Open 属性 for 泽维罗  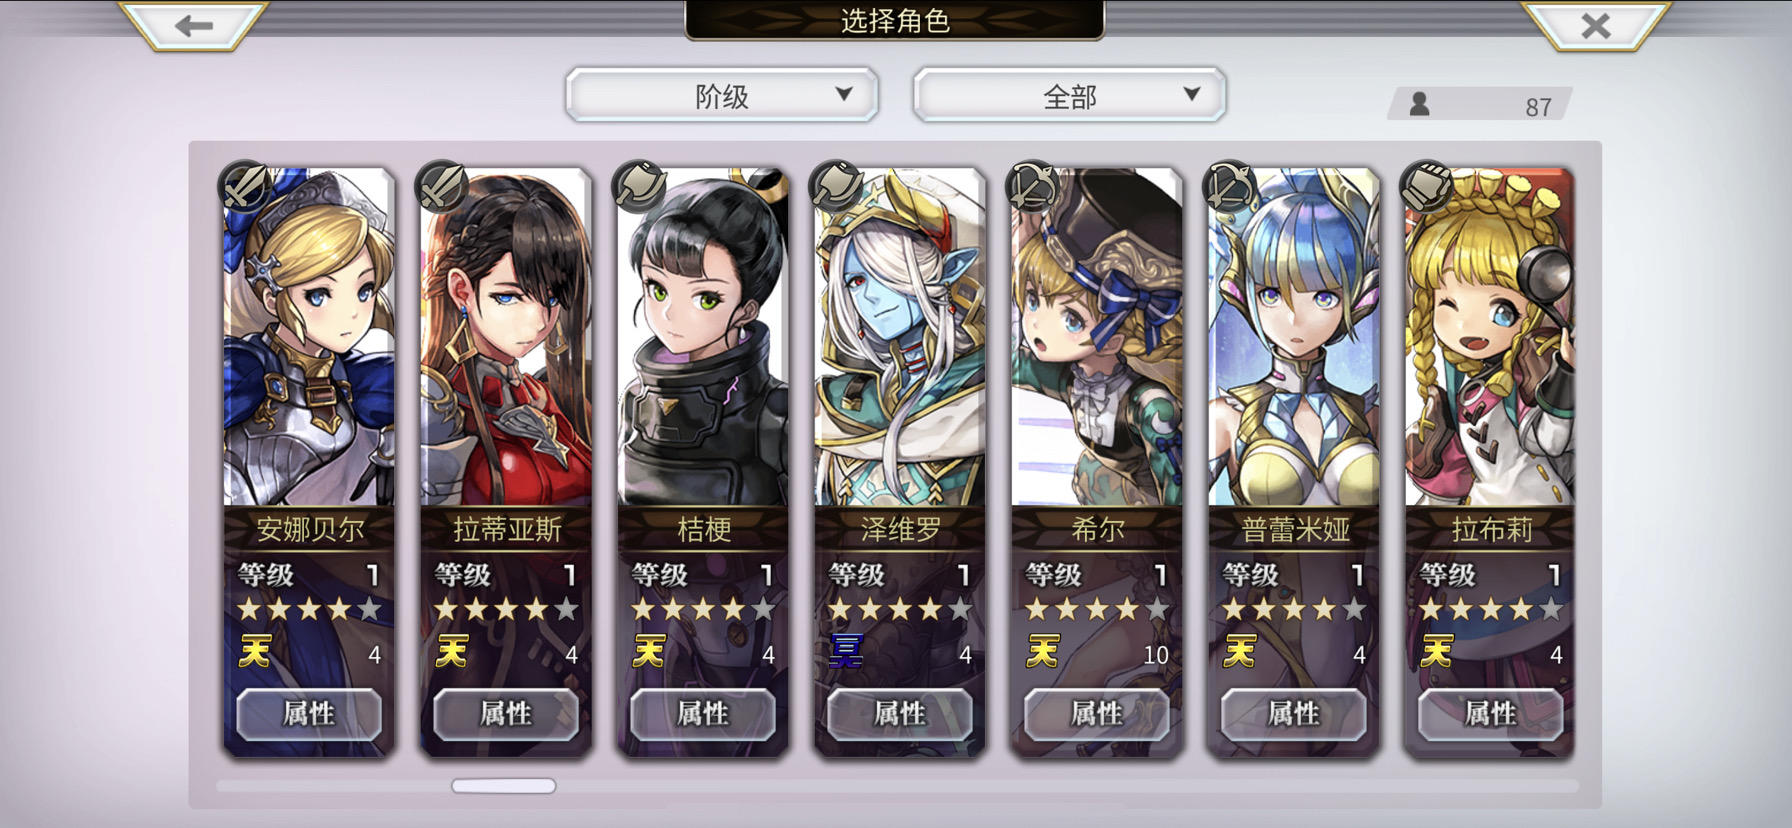click(x=900, y=714)
